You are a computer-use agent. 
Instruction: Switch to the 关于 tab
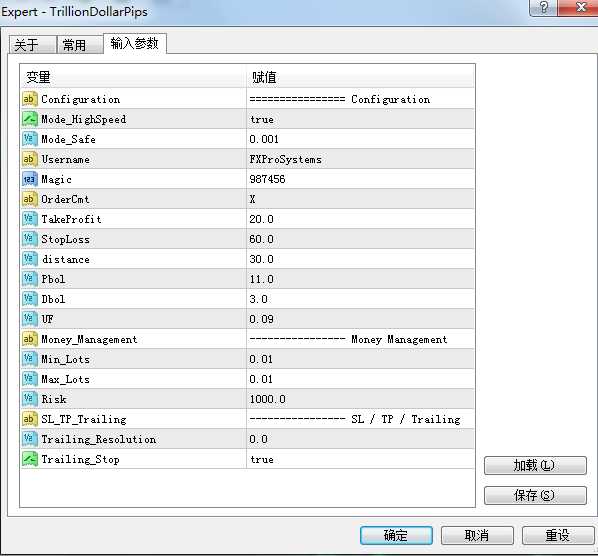[33, 45]
